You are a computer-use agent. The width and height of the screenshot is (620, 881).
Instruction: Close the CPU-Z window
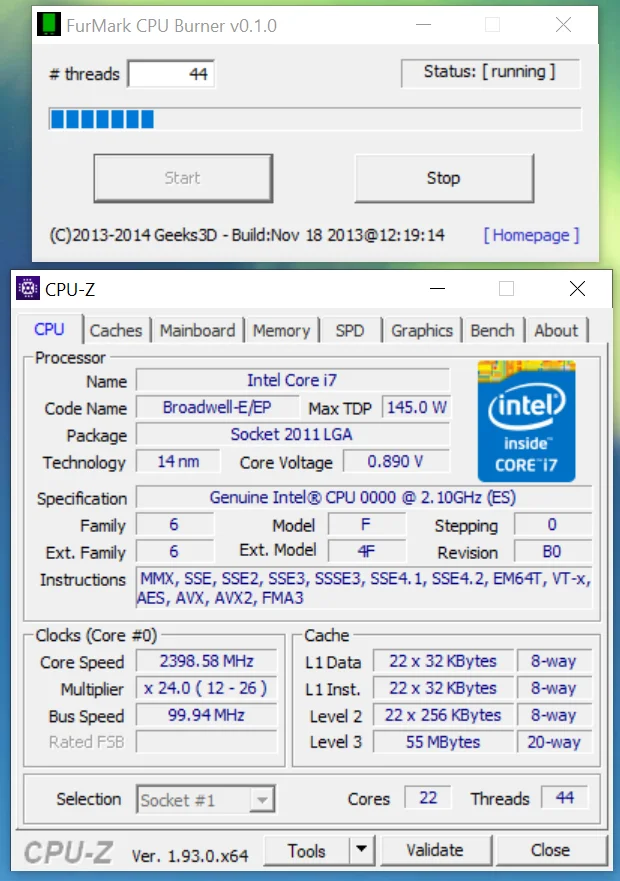coord(577,289)
